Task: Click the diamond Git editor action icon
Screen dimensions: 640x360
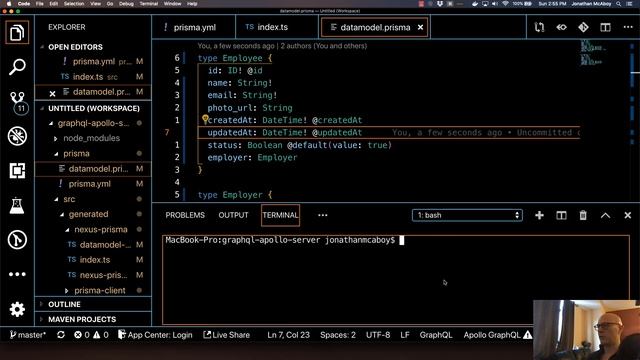Action: coord(583,27)
